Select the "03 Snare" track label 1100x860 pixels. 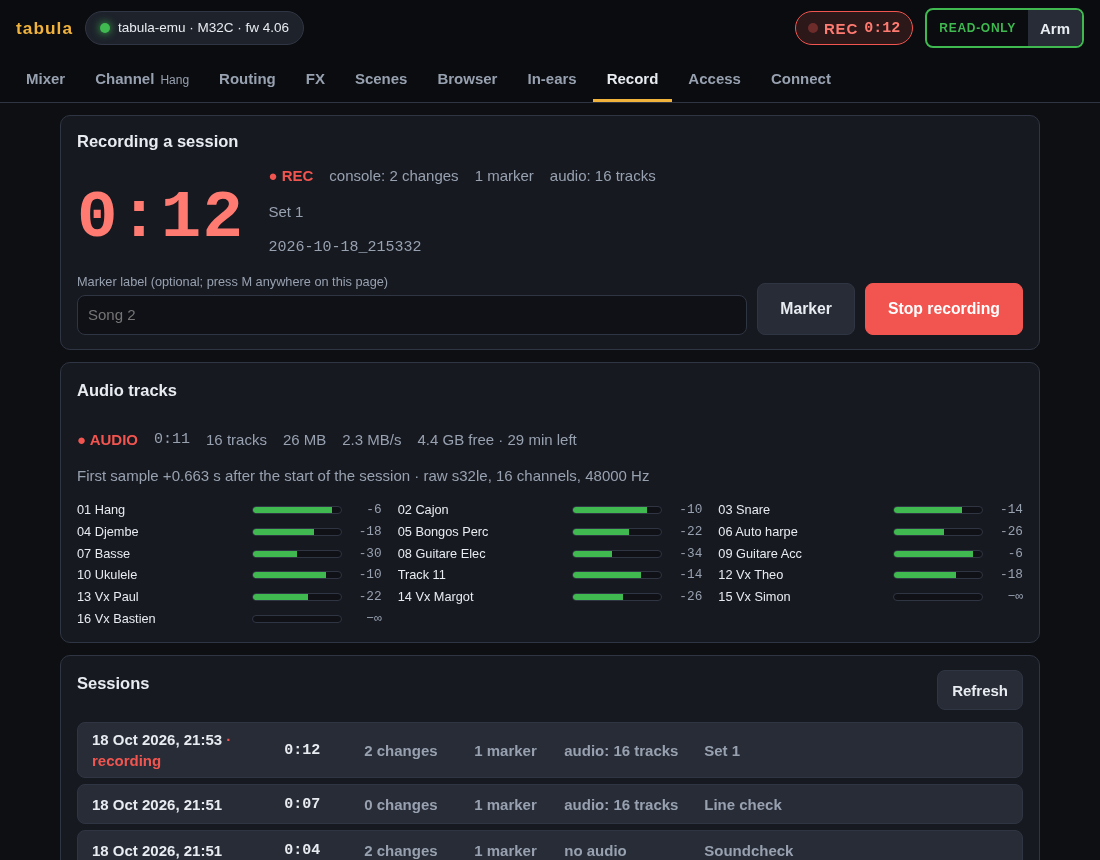pos(744,510)
